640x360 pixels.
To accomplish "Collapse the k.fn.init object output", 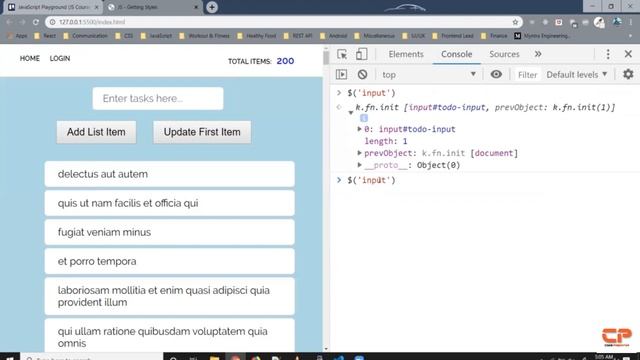I will coord(351,112).
